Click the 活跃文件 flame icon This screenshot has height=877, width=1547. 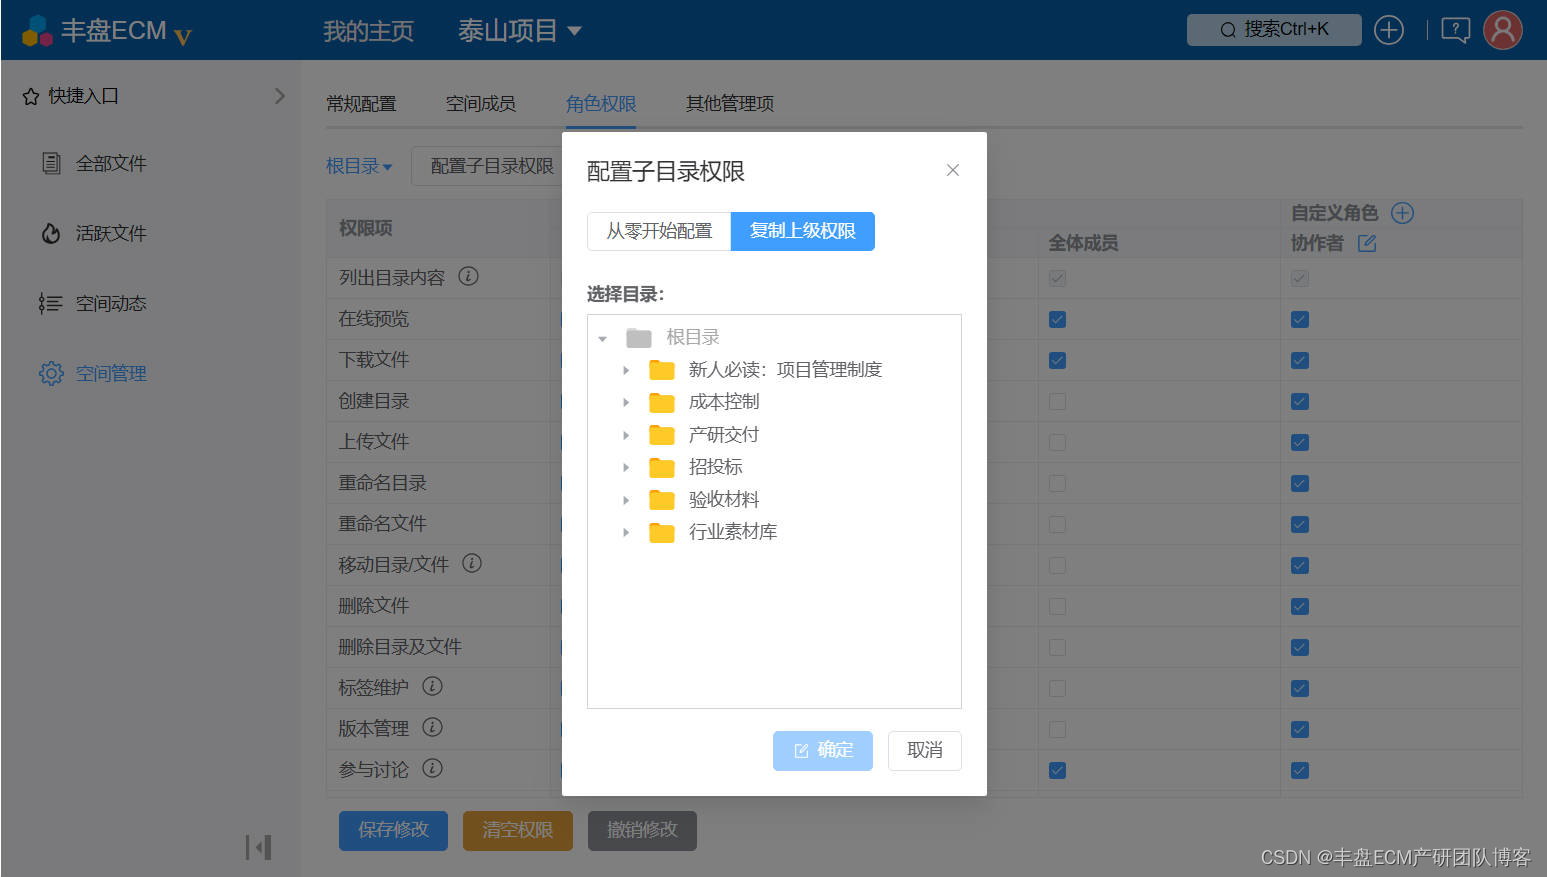coord(51,233)
